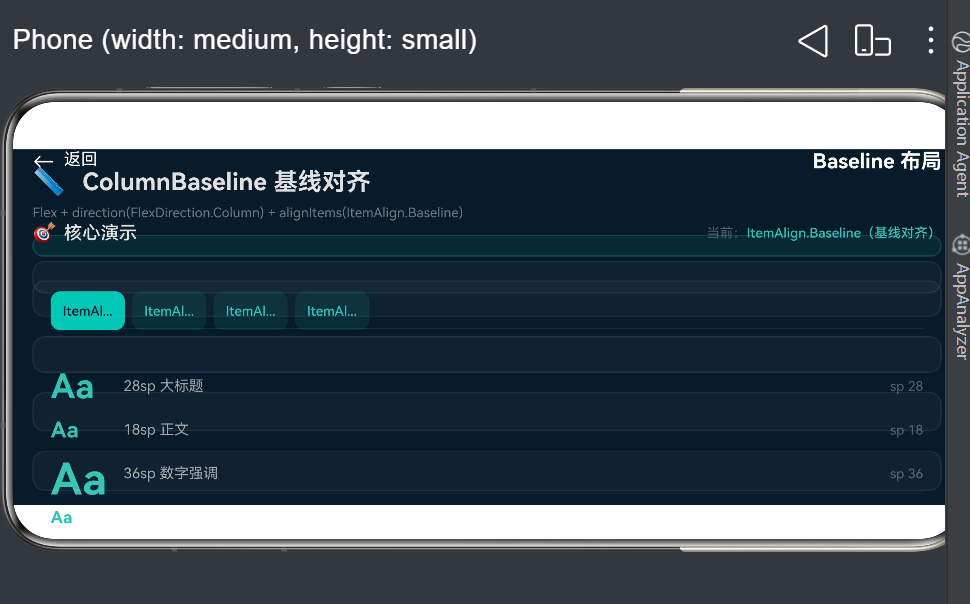The image size is (970, 604).
Task: Select the third ItemAl... option button
Action: tap(251, 311)
